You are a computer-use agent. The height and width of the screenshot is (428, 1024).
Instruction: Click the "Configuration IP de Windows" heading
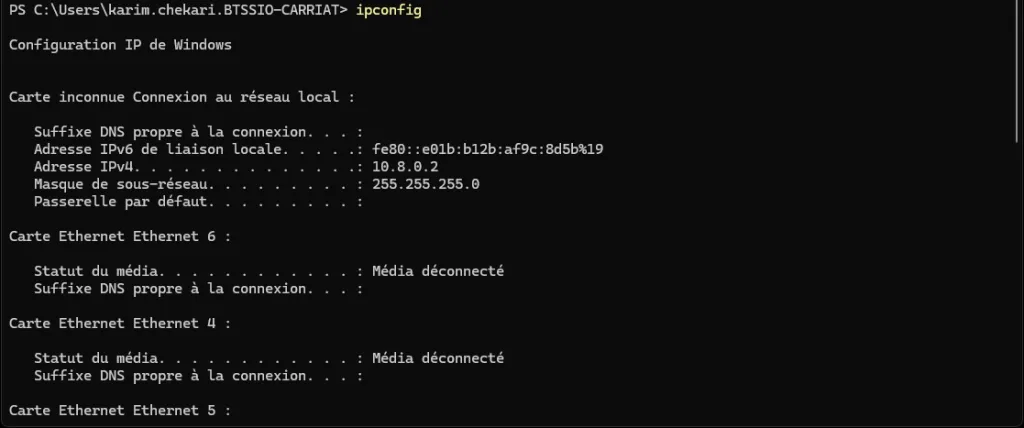120,46
